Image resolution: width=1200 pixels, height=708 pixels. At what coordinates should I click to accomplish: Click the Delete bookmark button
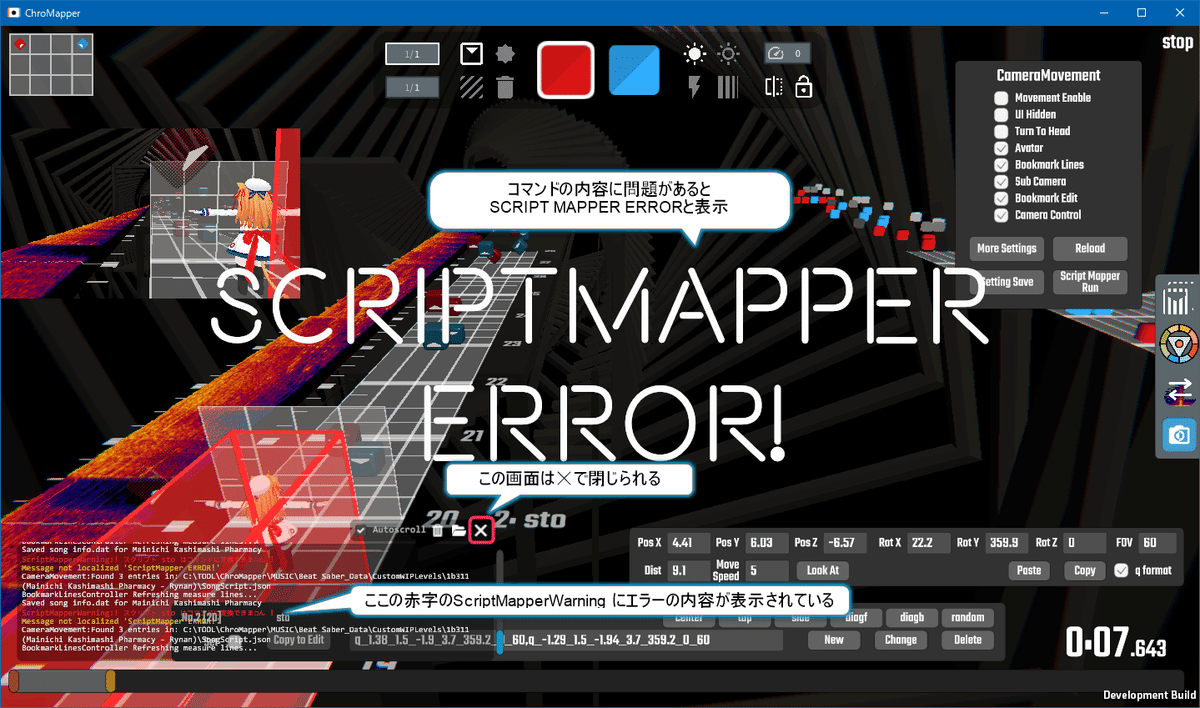(x=968, y=640)
